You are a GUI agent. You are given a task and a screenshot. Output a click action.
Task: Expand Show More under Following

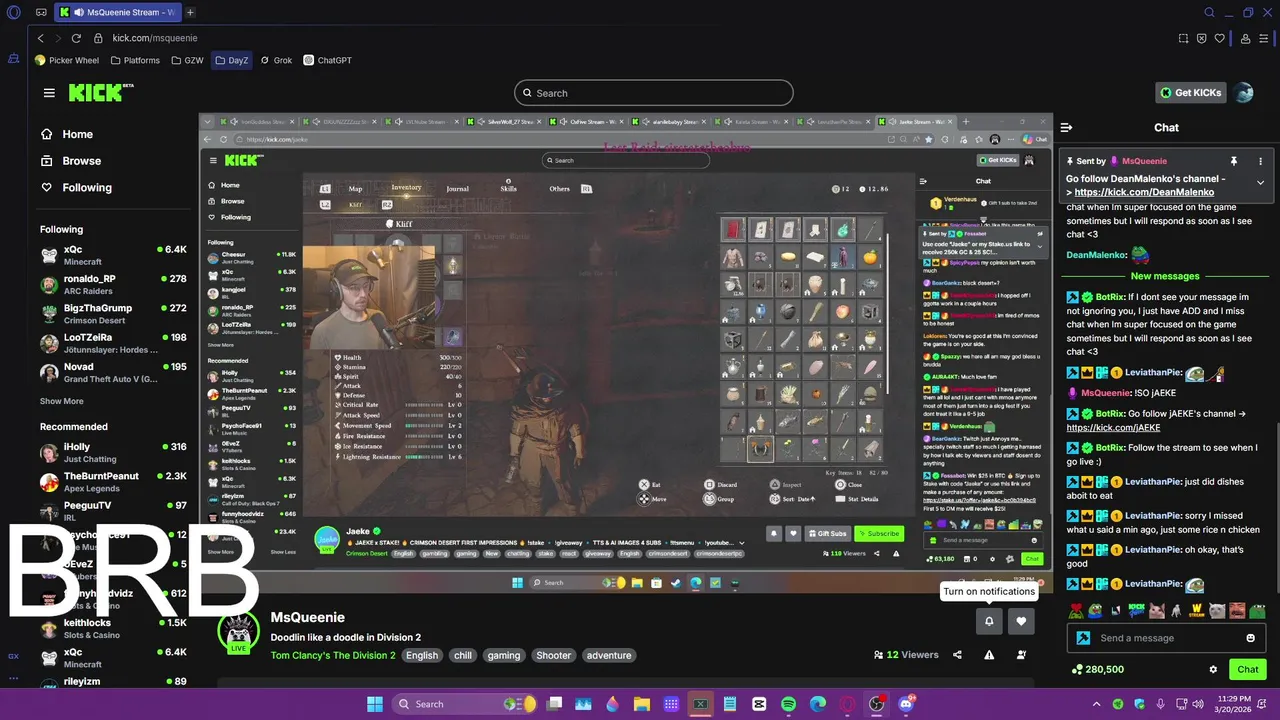pos(62,401)
